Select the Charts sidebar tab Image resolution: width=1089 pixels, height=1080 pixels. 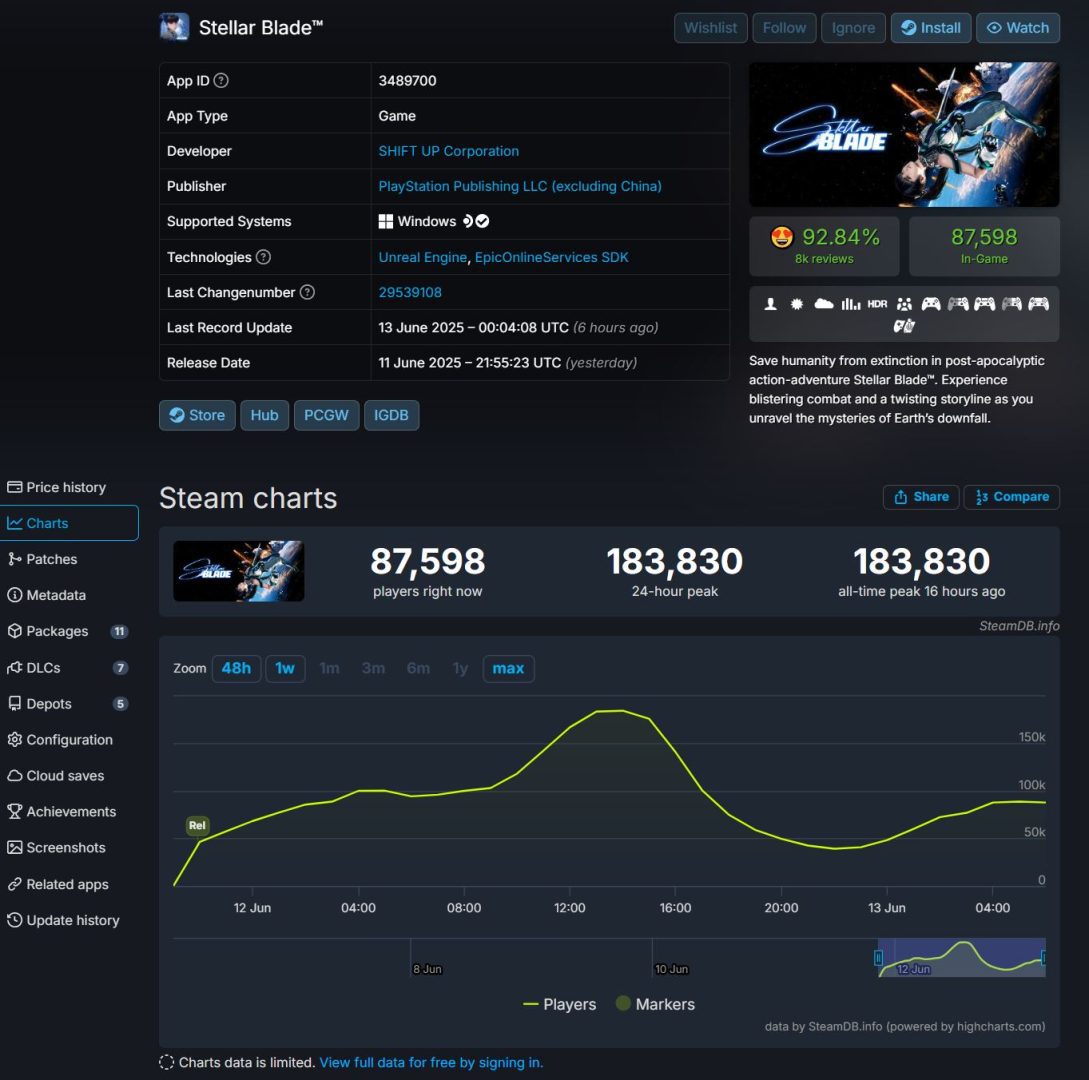pos(69,523)
